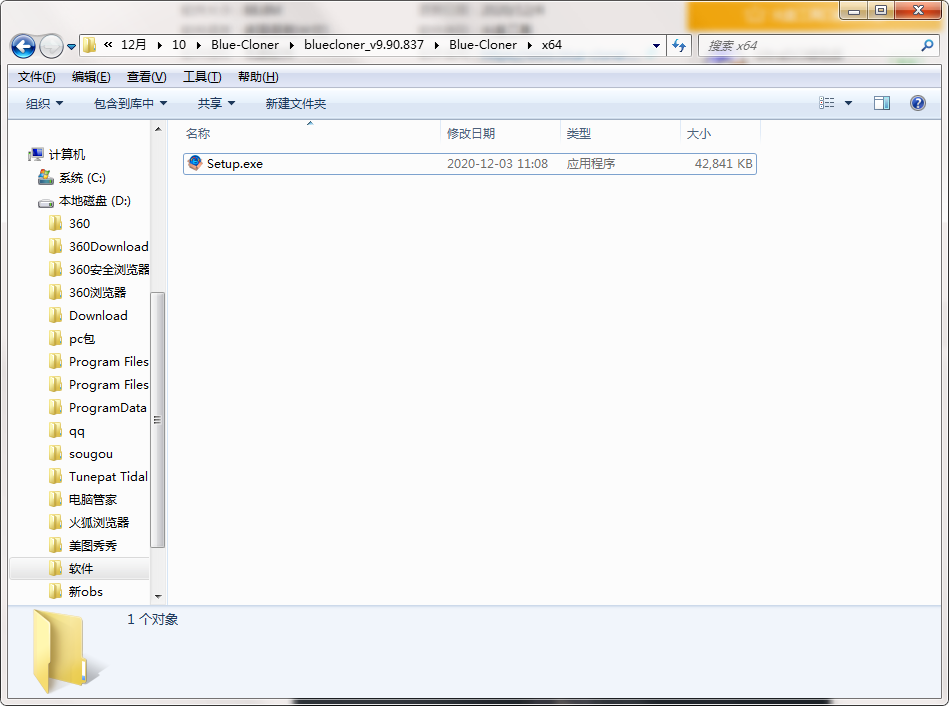Viewport: 949px width, 706px height.
Task: Select the highlighted 软件 folder
Action: [x=80, y=569]
